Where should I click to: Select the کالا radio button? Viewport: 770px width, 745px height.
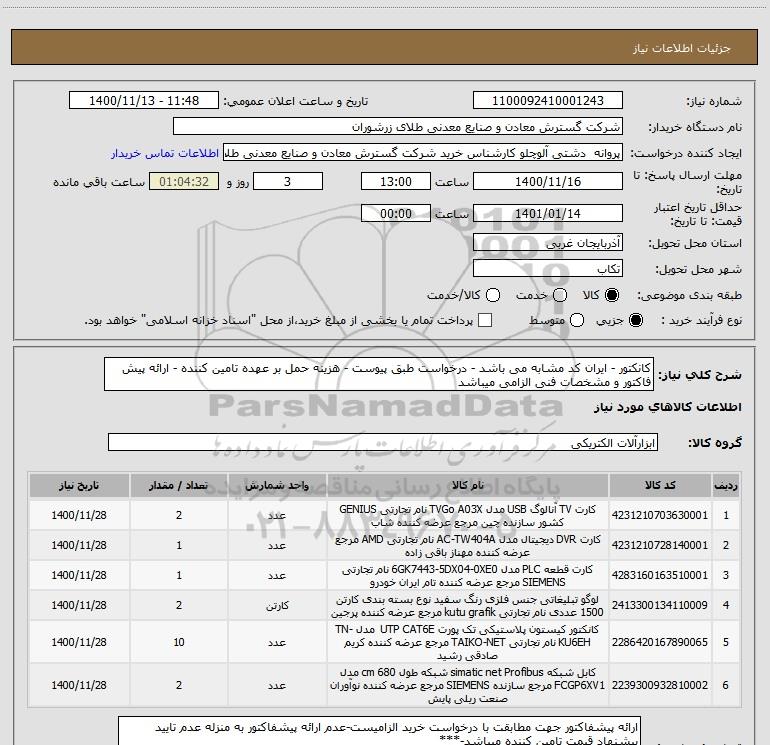pos(612,295)
